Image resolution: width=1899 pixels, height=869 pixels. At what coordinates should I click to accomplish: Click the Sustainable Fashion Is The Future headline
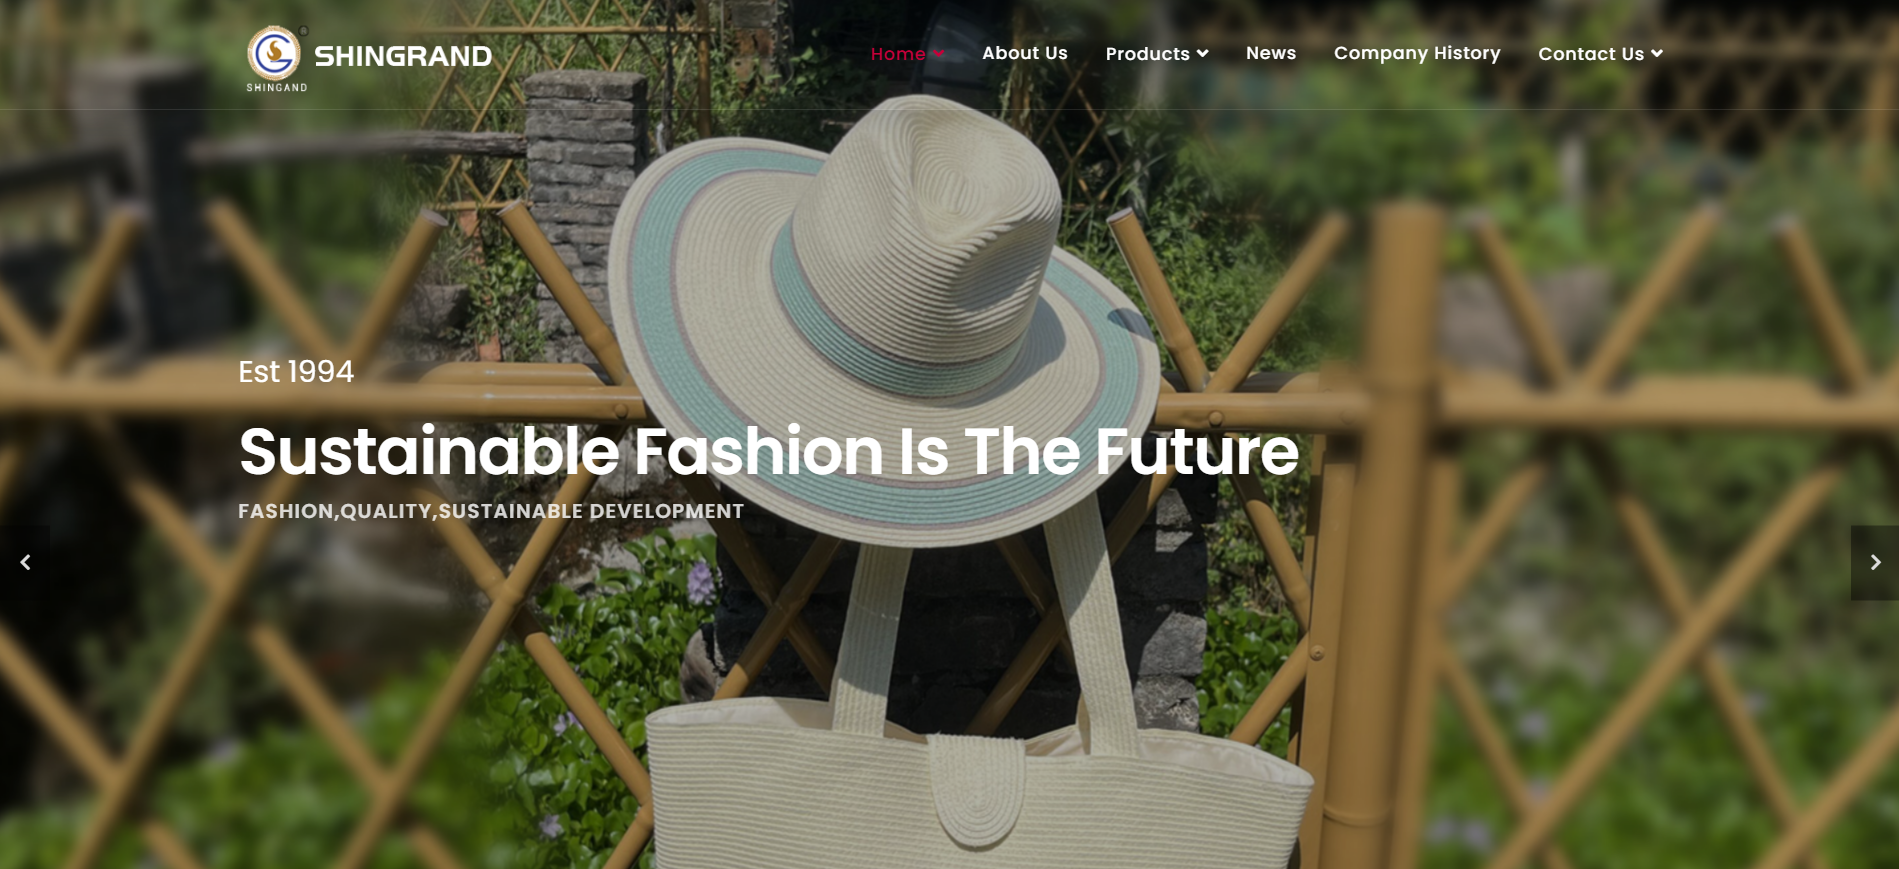768,452
